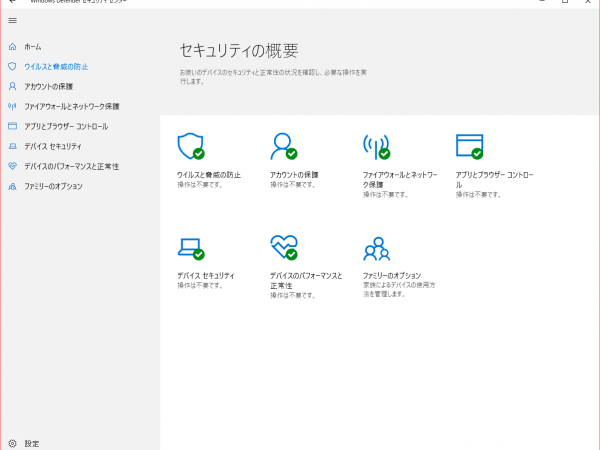Screen dimensions: 600x450
Task: Click the アプリとブラウザー コントロール tile title
Action: coord(494,180)
